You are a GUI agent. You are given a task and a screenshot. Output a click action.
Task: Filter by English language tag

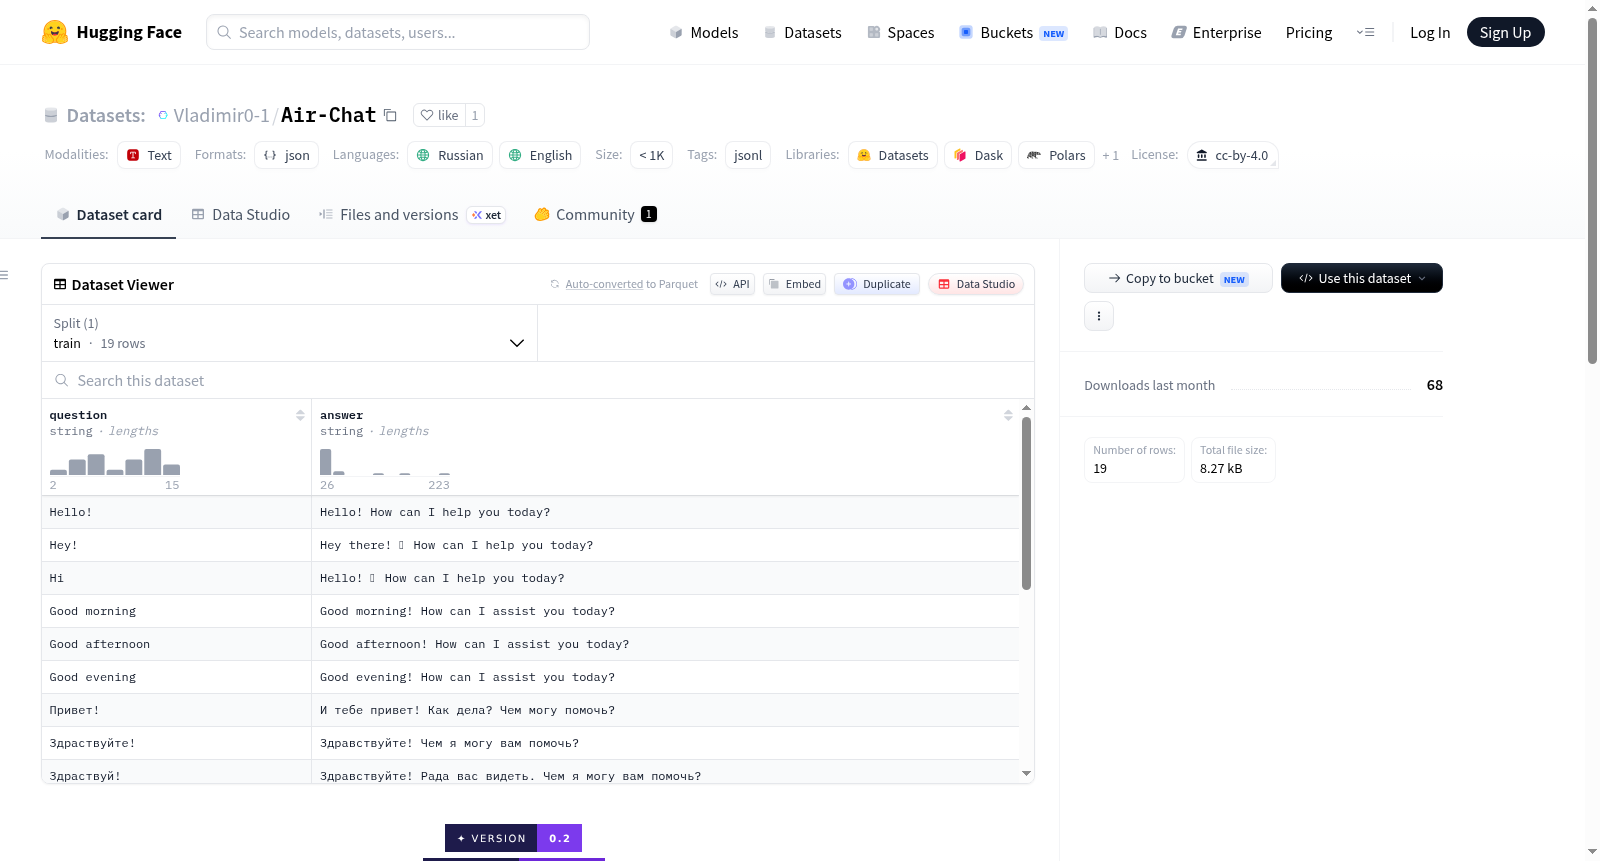[x=540, y=155]
